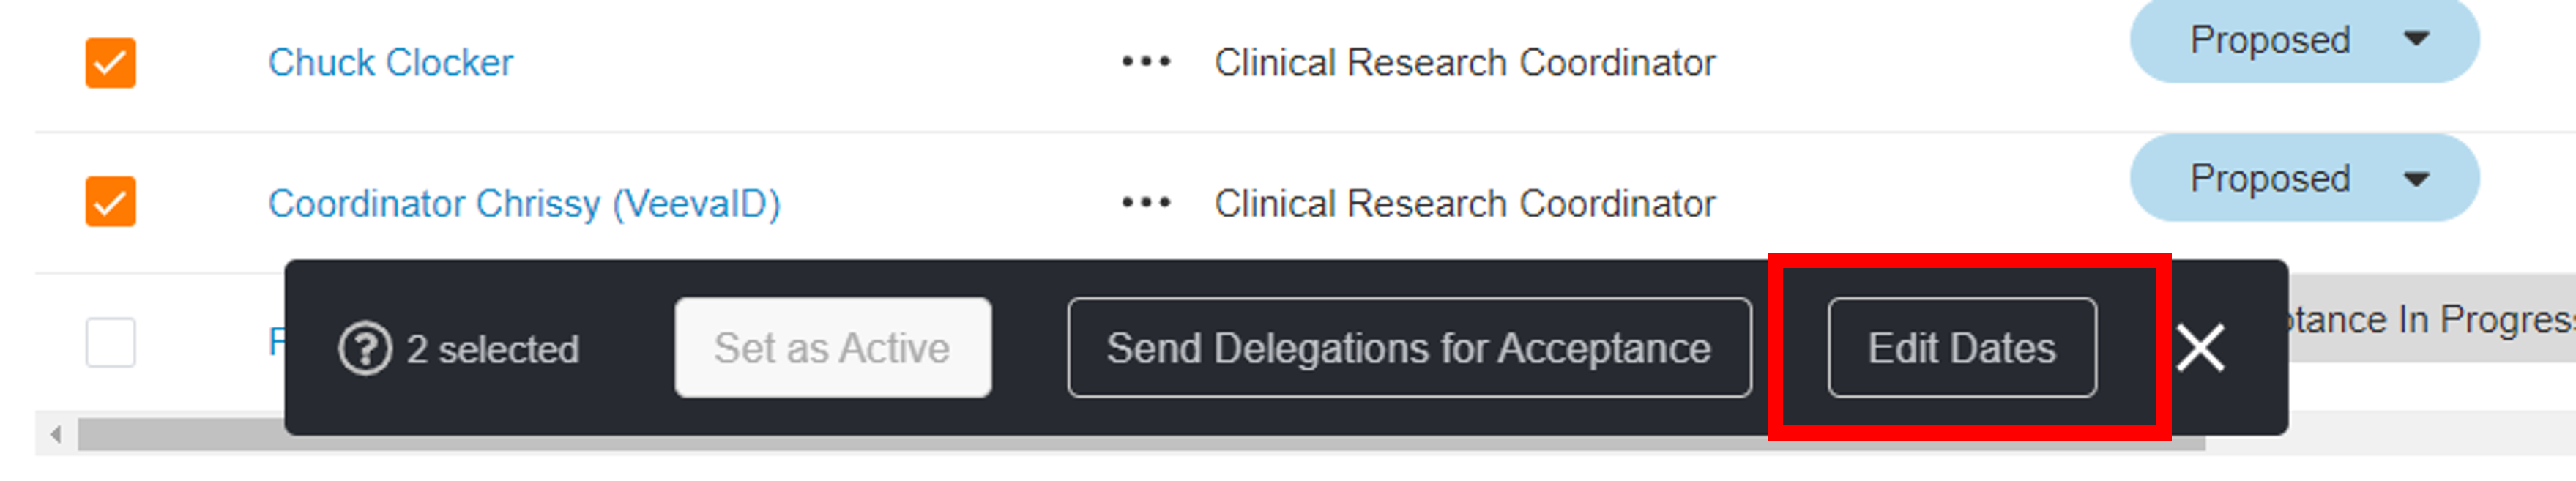Screen dimensions: 2576x481
Task: Open Chuck Clocker profile link
Action: click(x=390, y=63)
